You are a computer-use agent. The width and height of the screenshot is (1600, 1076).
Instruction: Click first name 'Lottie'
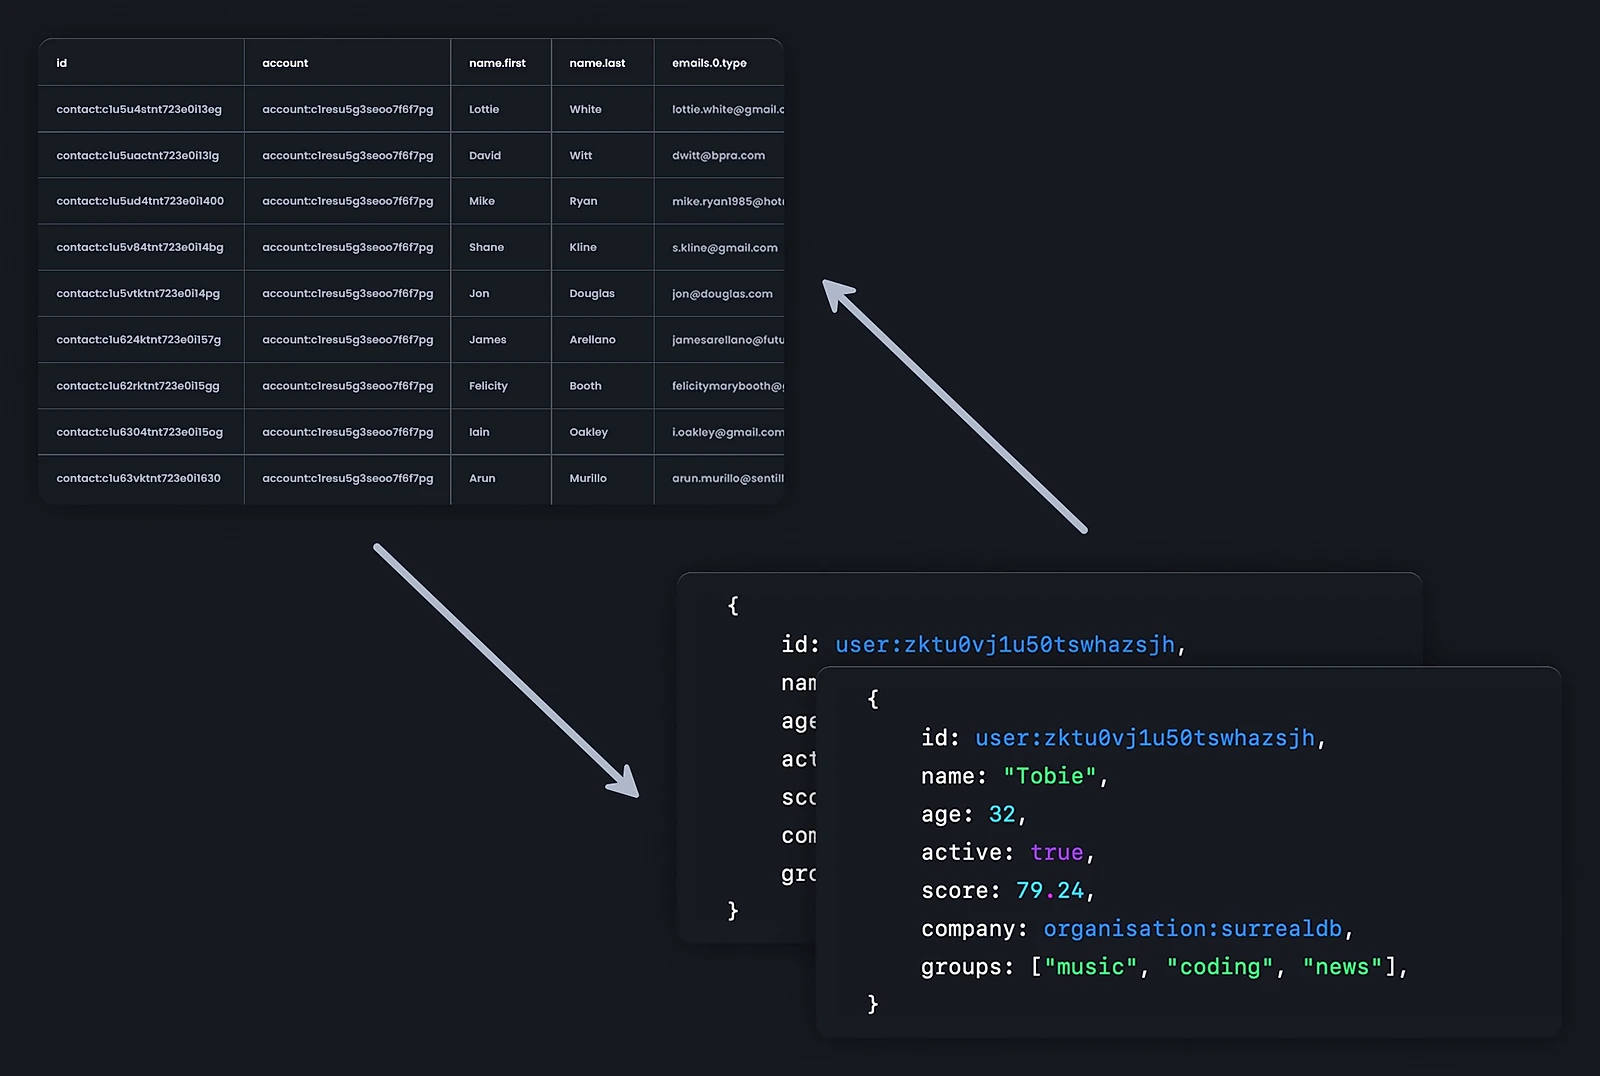[x=484, y=109]
